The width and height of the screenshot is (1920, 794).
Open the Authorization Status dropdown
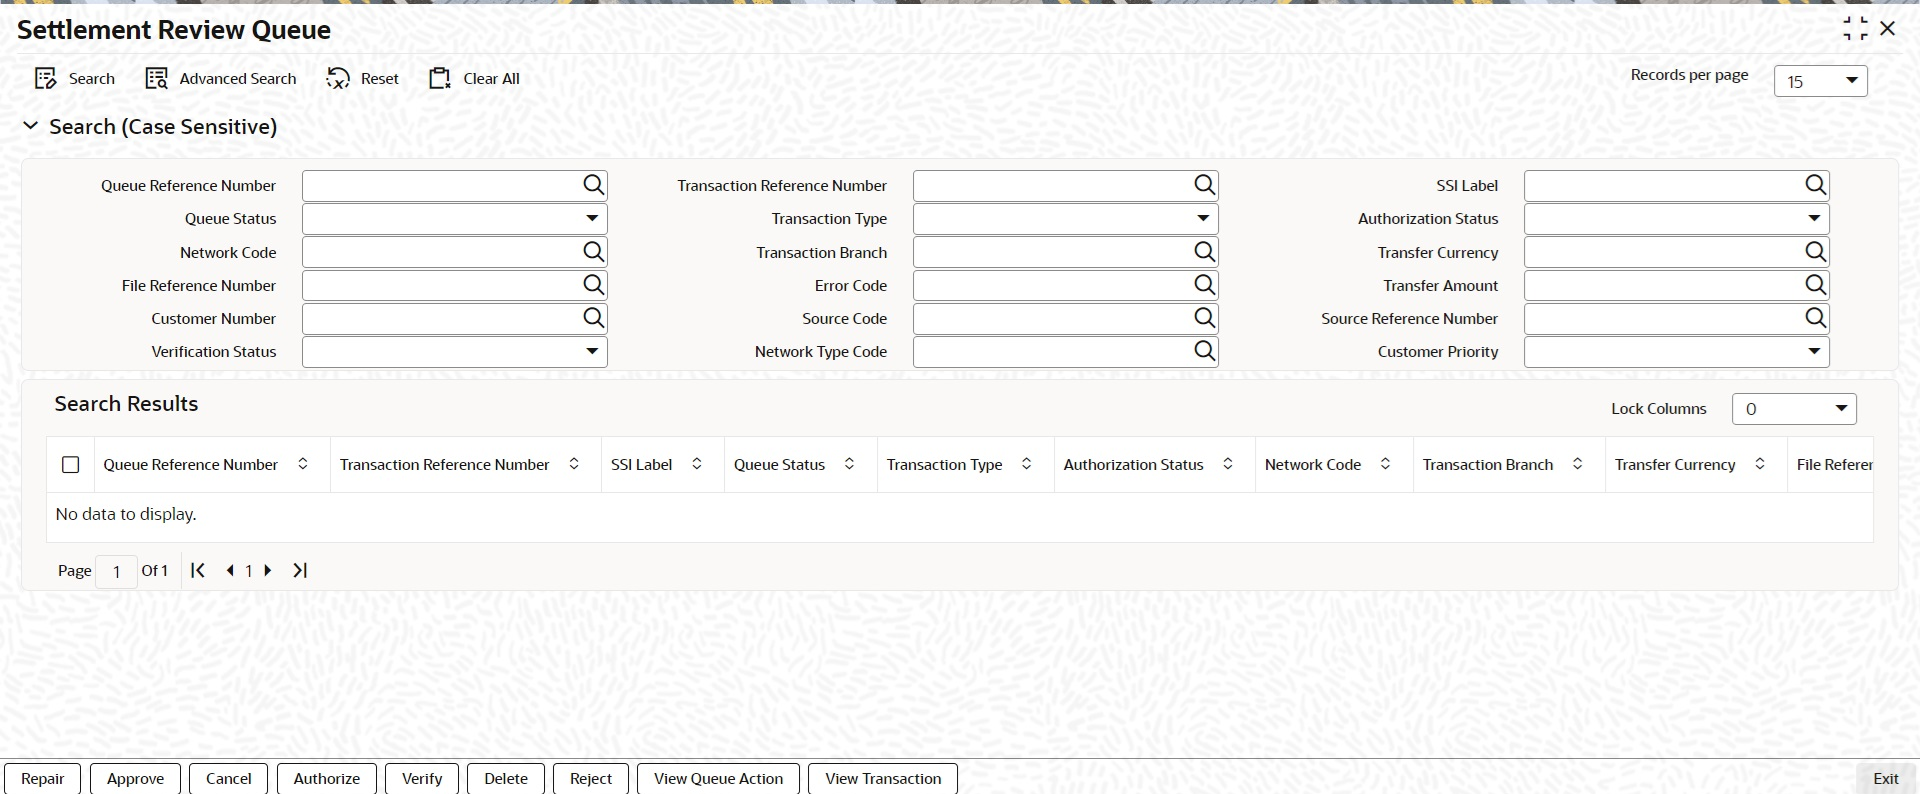(x=1677, y=219)
